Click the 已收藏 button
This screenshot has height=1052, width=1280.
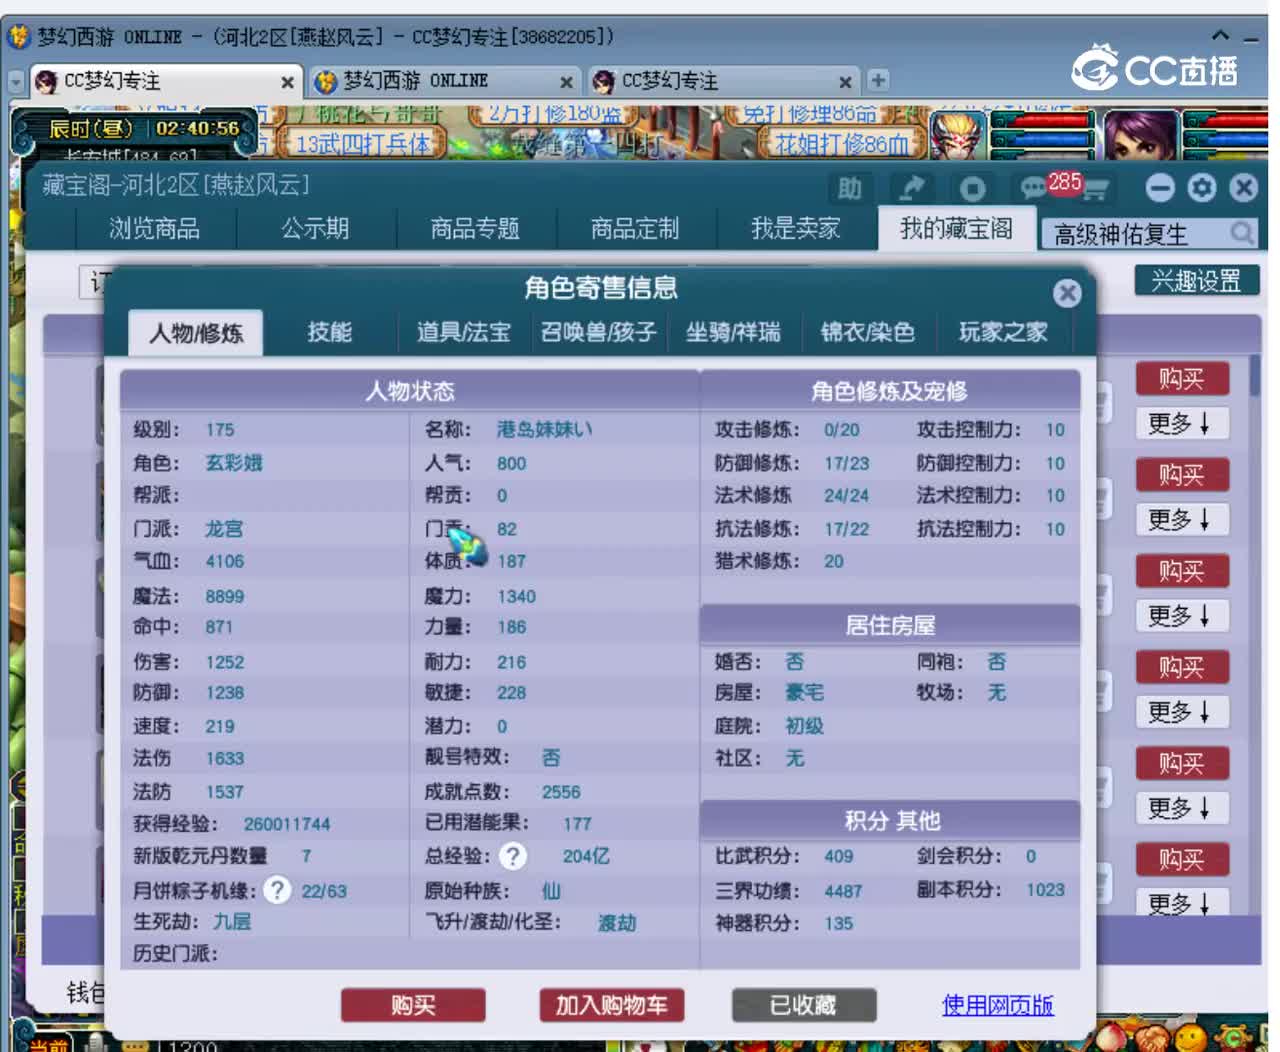click(804, 1005)
